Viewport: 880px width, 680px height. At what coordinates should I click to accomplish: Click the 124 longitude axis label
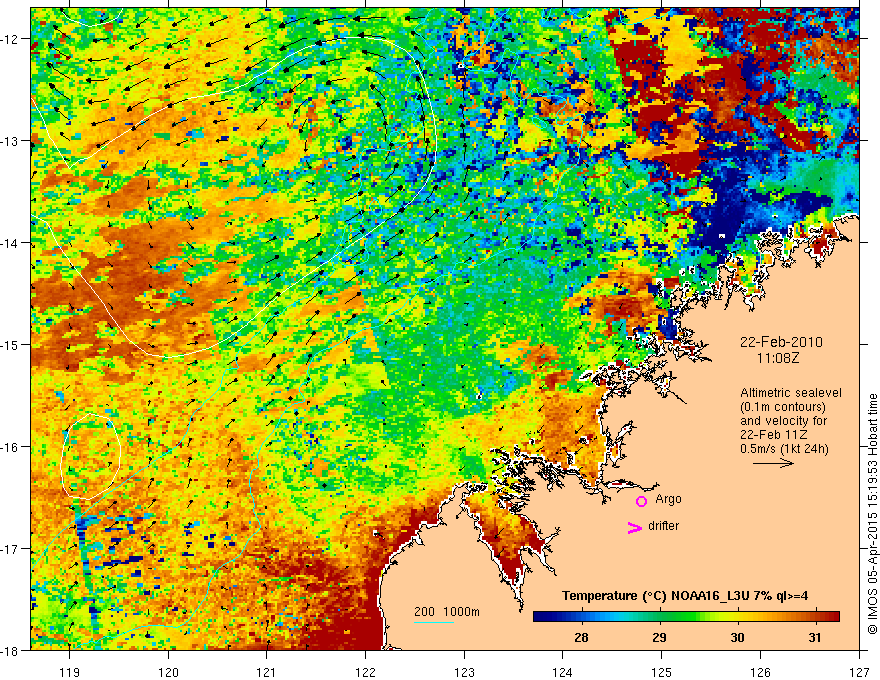tap(563, 672)
